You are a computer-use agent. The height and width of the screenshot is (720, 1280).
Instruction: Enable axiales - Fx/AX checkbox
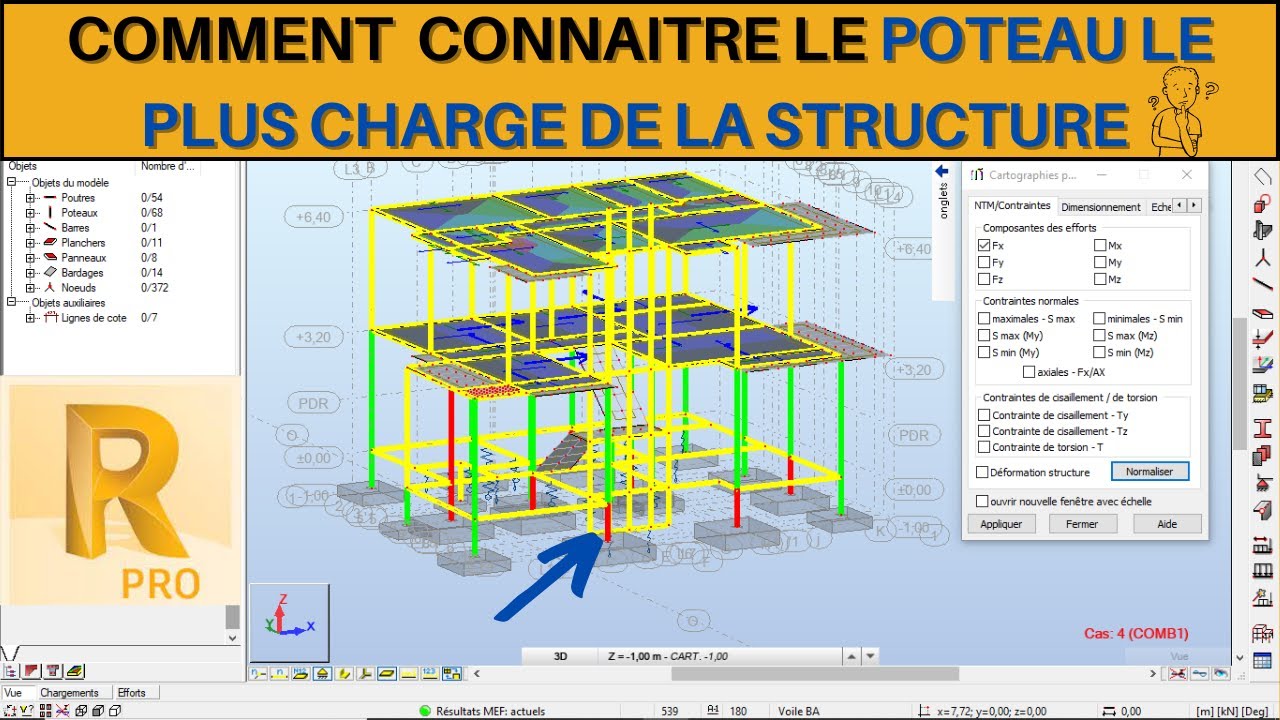pos(1029,372)
